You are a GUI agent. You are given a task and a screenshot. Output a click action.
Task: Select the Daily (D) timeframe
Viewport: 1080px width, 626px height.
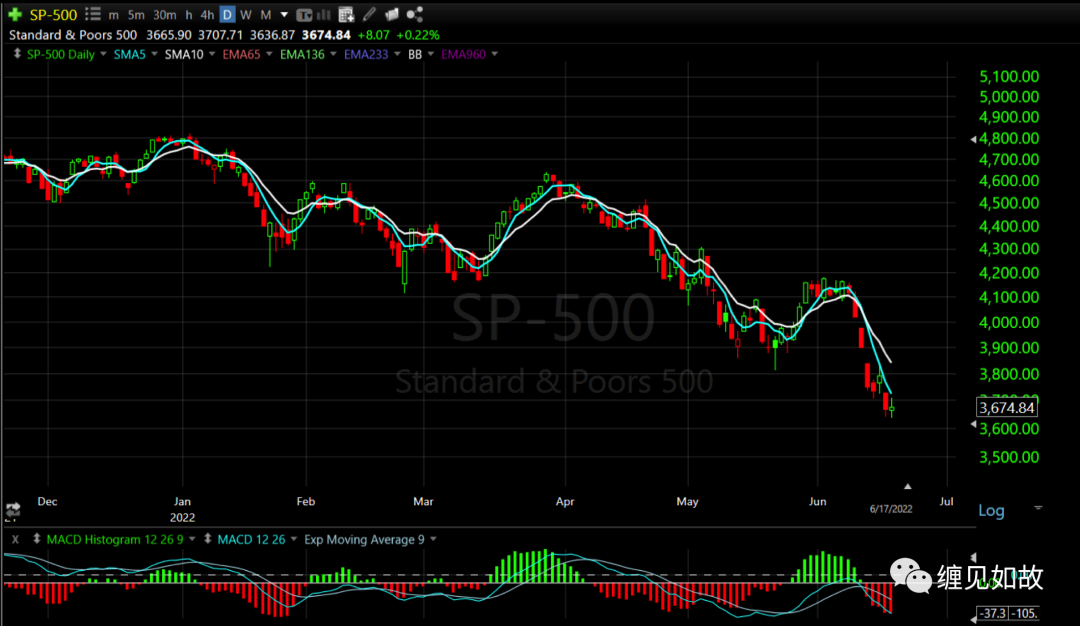[x=227, y=14]
